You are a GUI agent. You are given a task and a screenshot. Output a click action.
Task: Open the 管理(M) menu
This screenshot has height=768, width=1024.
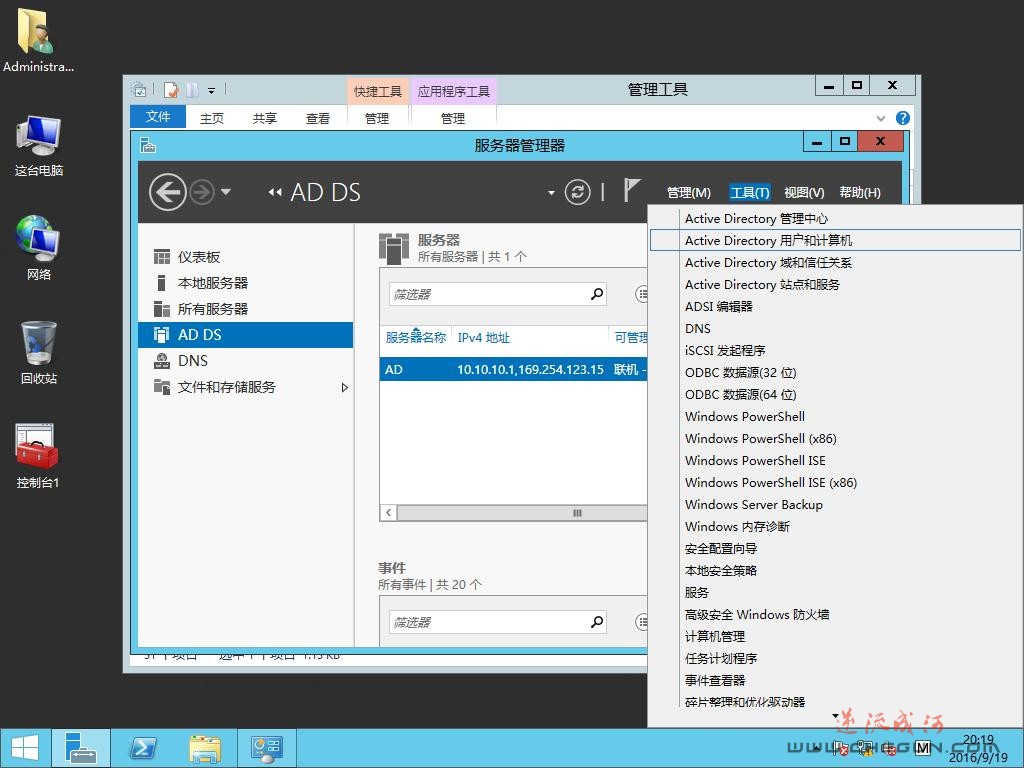click(688, 193)
